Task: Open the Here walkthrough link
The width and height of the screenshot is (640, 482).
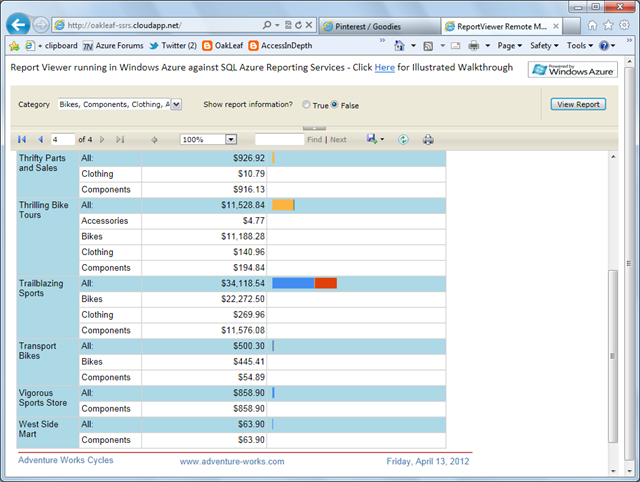Action: point(384,68)
